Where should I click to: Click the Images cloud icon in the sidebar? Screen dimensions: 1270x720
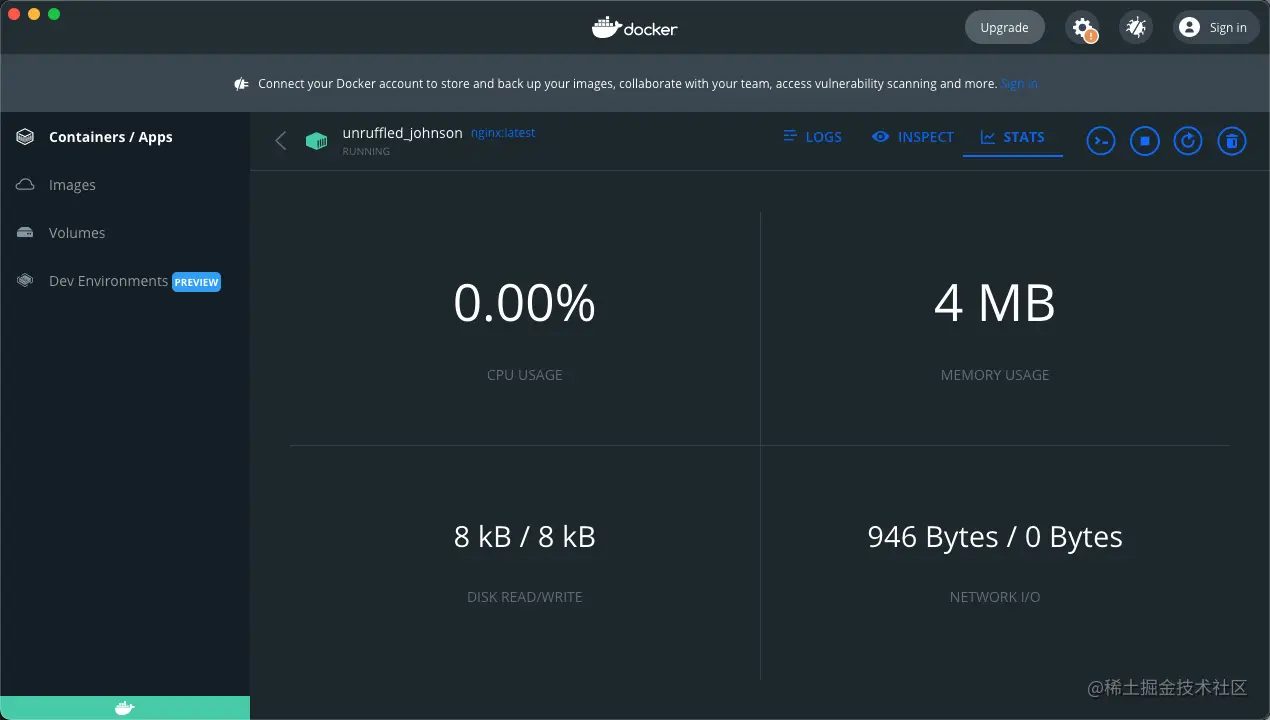point(26,185)
